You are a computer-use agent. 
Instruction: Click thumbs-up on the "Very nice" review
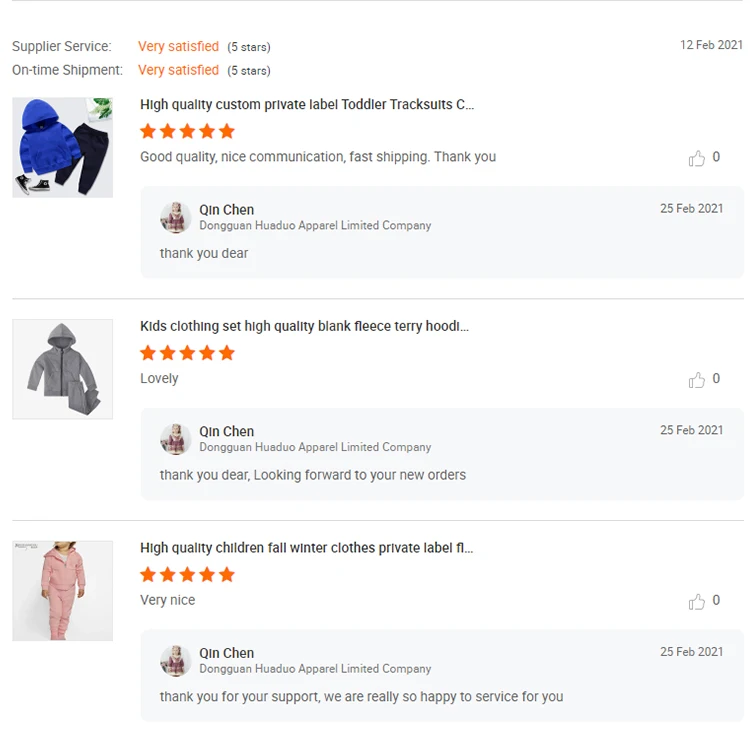pyautogui.click(x=697, y=602)
